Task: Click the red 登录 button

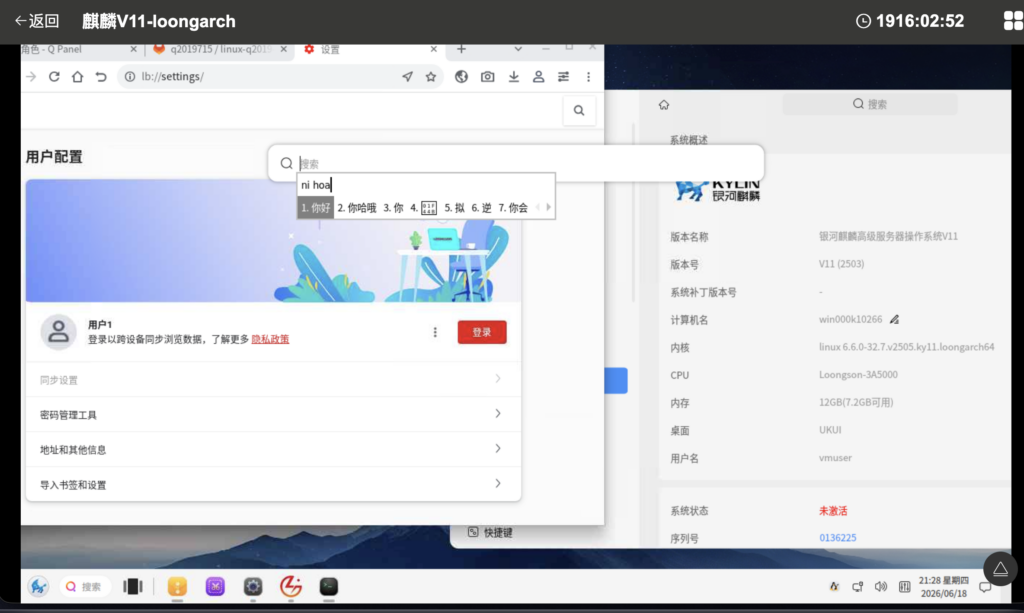Action: (482, 332)
